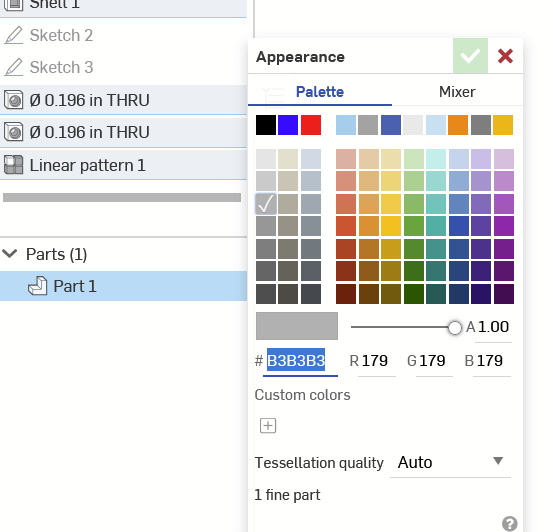Confirm appearance with the green checkmark

coord(470,56)
